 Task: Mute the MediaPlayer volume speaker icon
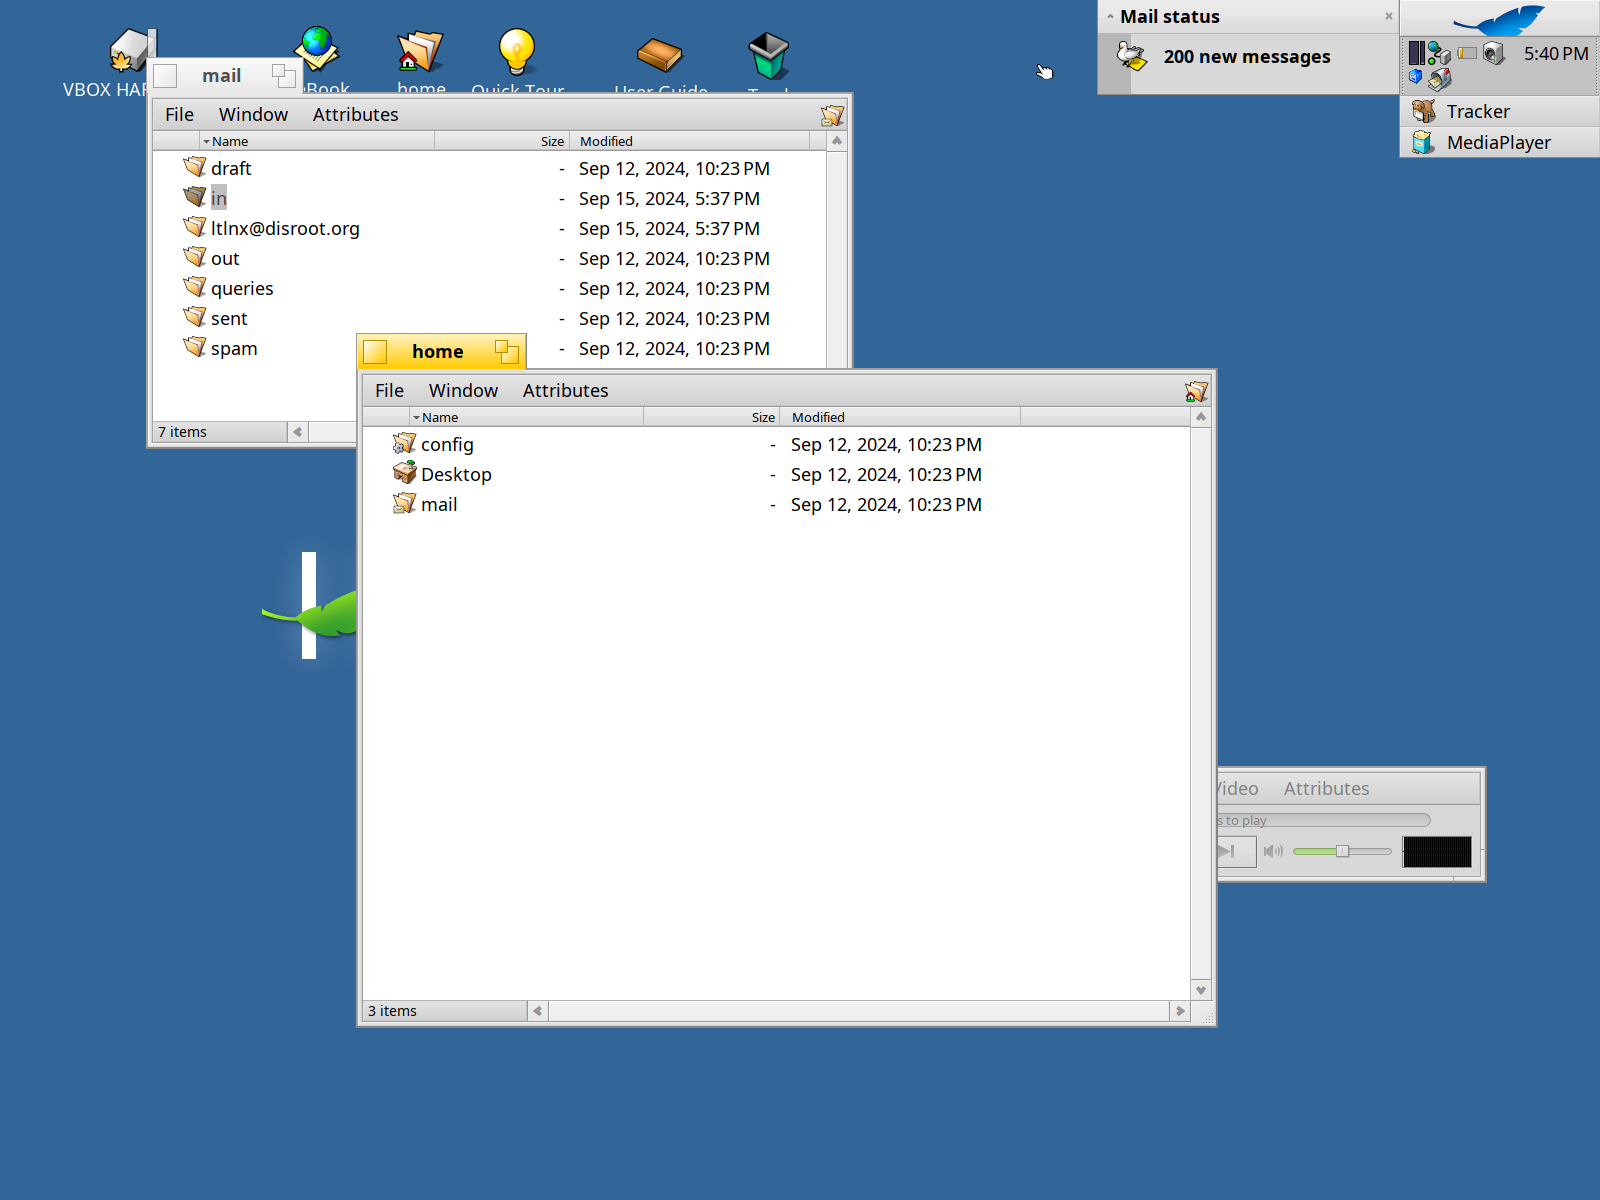[1273, 851]
